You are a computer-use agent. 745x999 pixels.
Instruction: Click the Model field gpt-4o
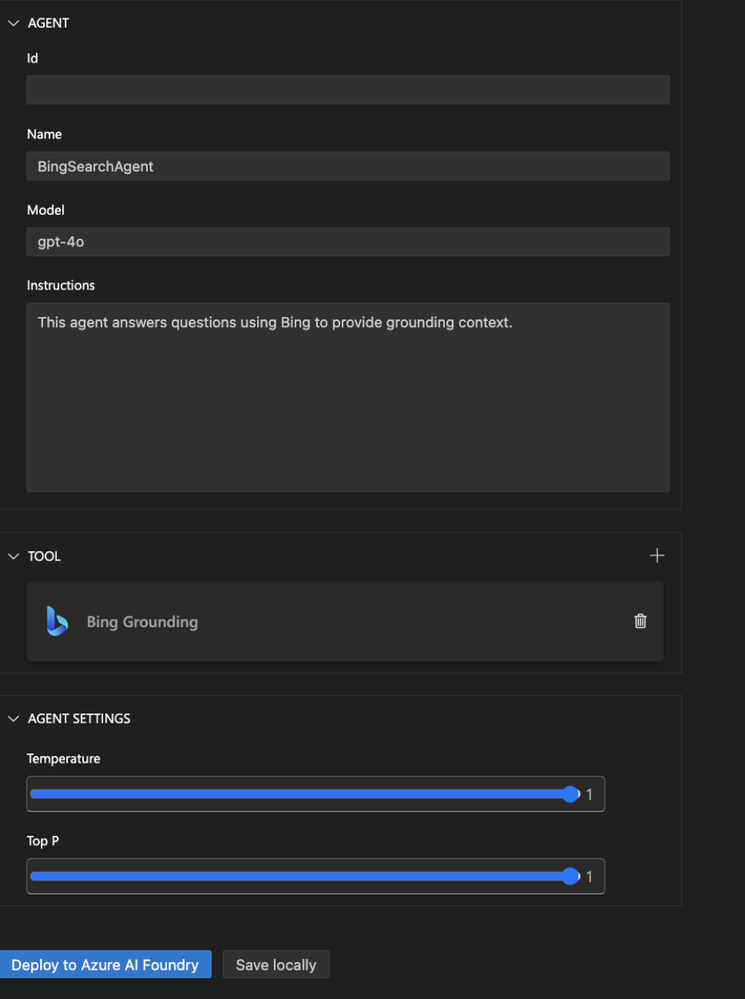pyautogui.click(x=348, y=242)
